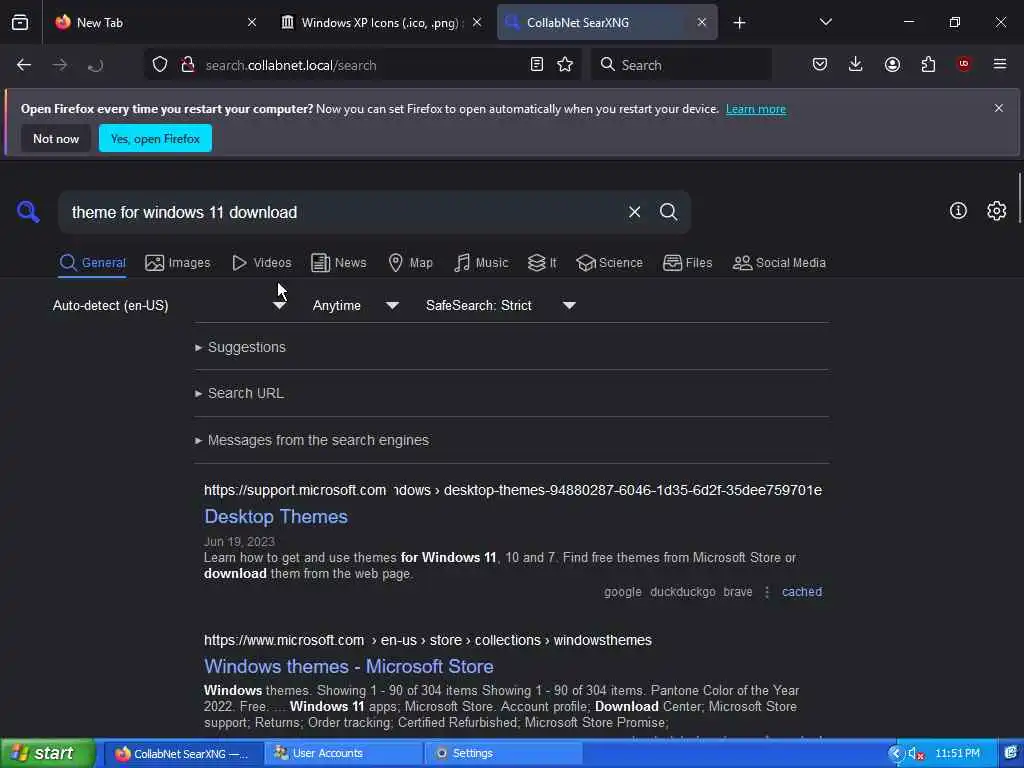1024x768 pixels.
Task: Select the Music search category
Action: pyautogui.click(x=481, y=263)
